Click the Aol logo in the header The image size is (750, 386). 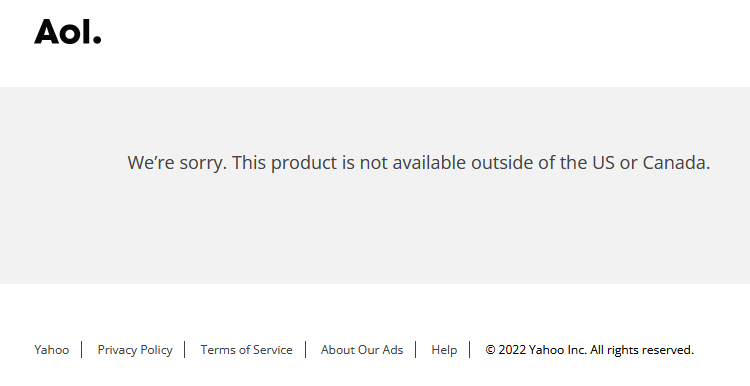pyautogui.click(x=67, y=32)
